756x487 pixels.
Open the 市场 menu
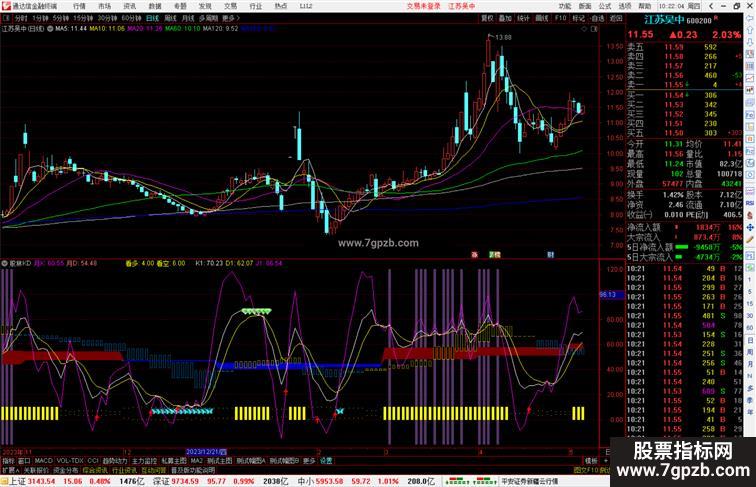[104, 6]
